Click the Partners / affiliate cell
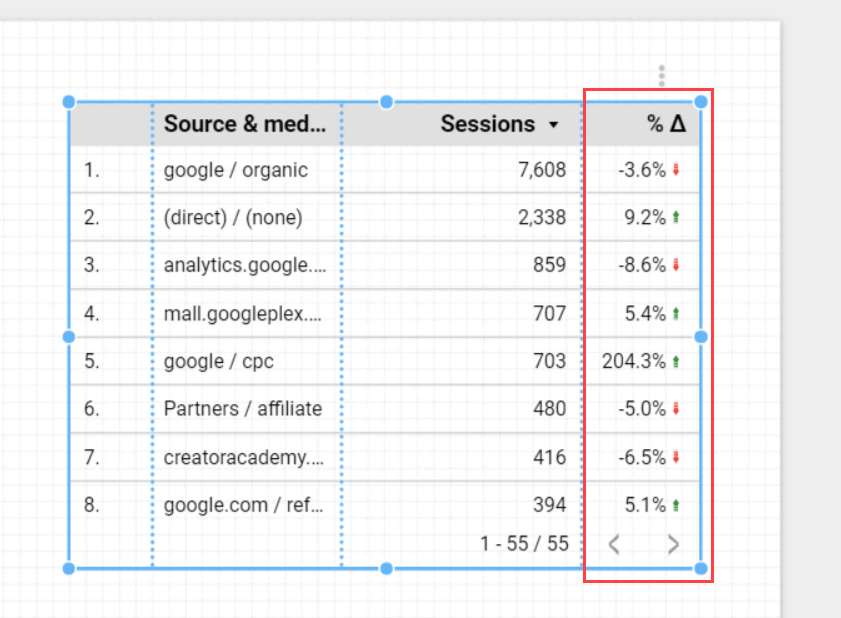 click(x=243, y=409)
